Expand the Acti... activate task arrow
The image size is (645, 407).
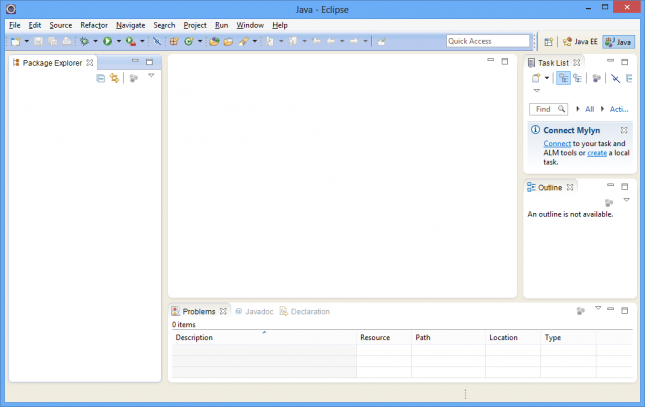(x=602, y=109)
